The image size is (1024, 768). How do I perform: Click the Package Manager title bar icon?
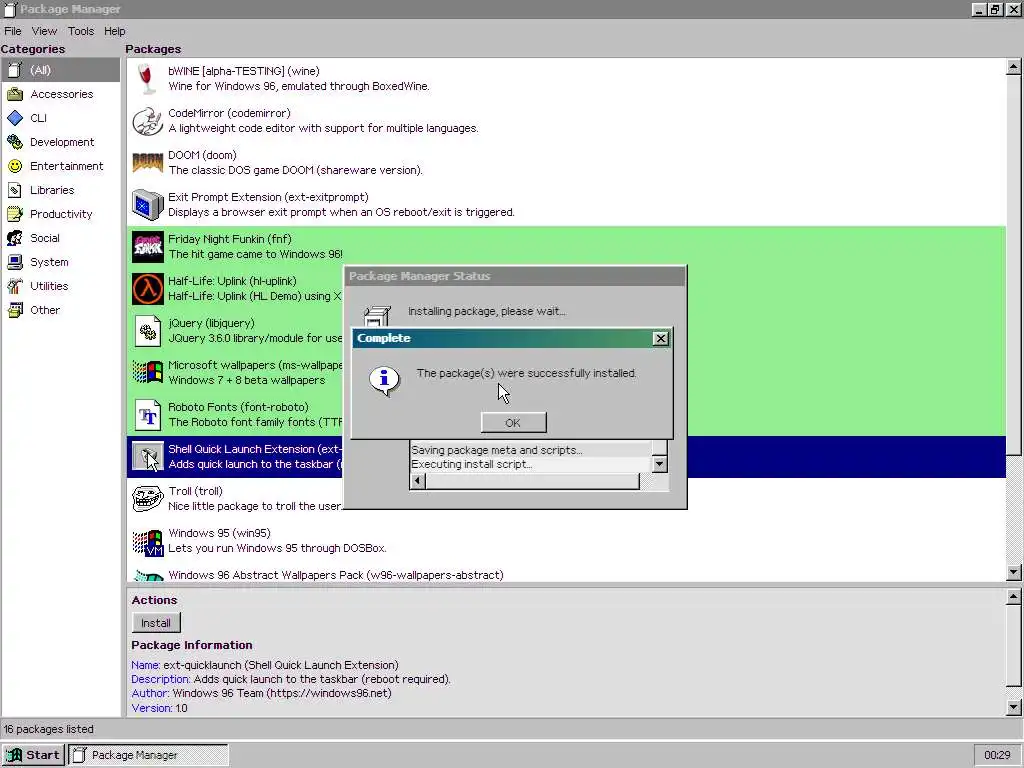9,9
